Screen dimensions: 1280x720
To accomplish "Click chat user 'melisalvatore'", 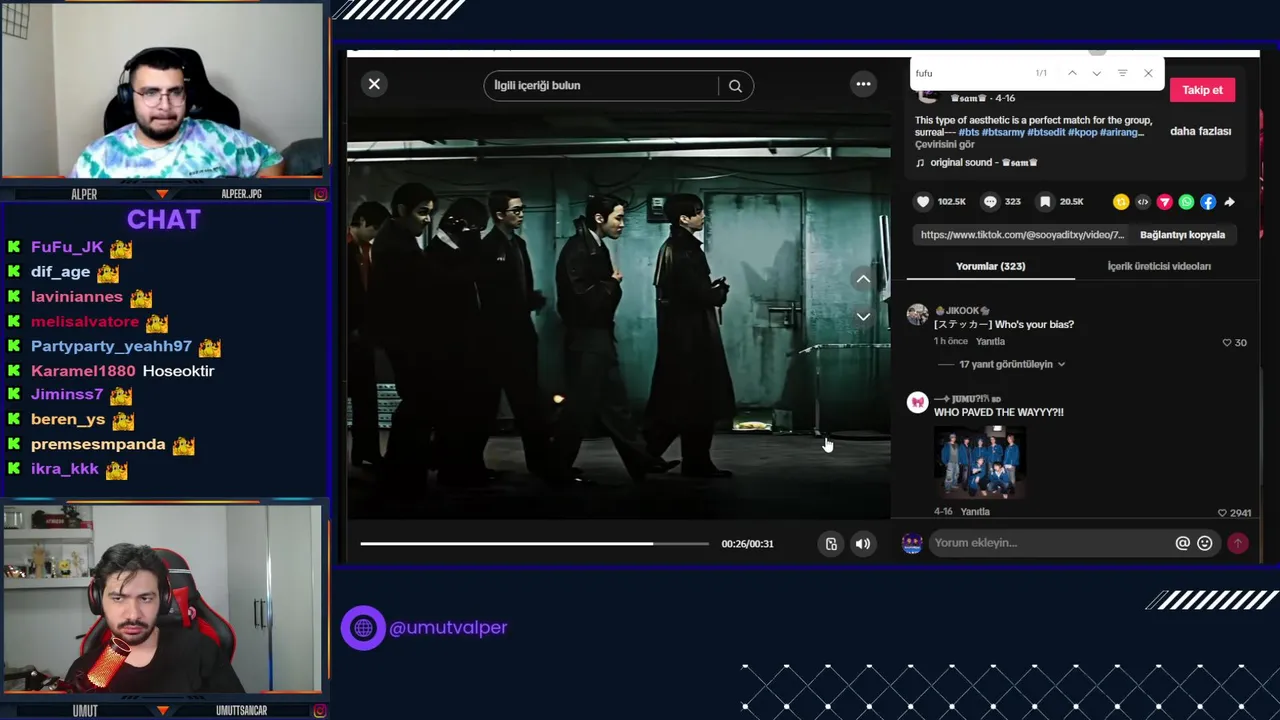I will [85, 322].
